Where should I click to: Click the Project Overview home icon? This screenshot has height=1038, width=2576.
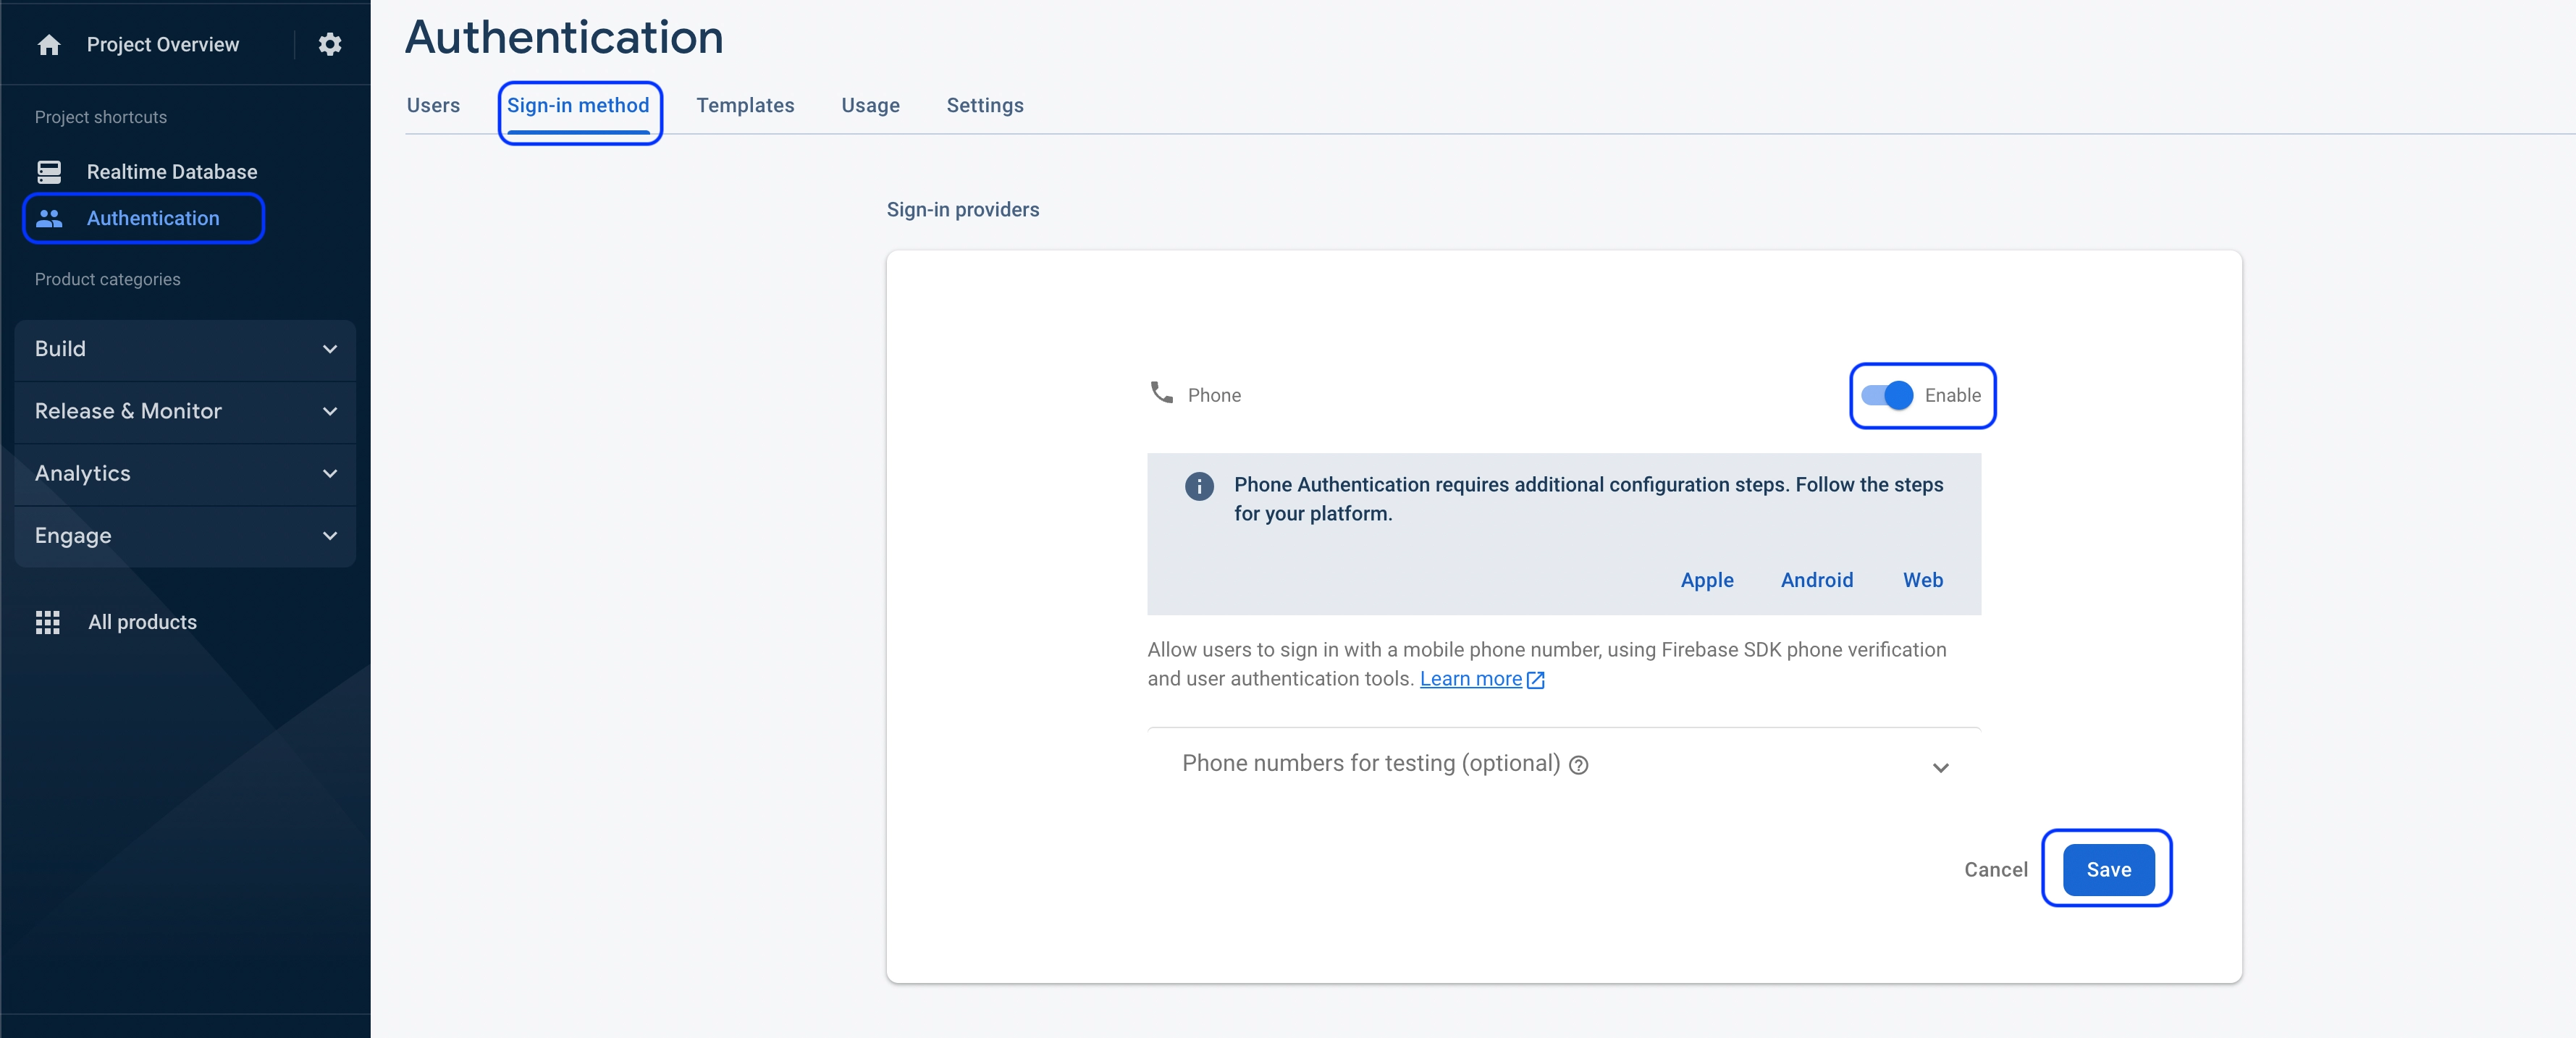pos(49,45)
